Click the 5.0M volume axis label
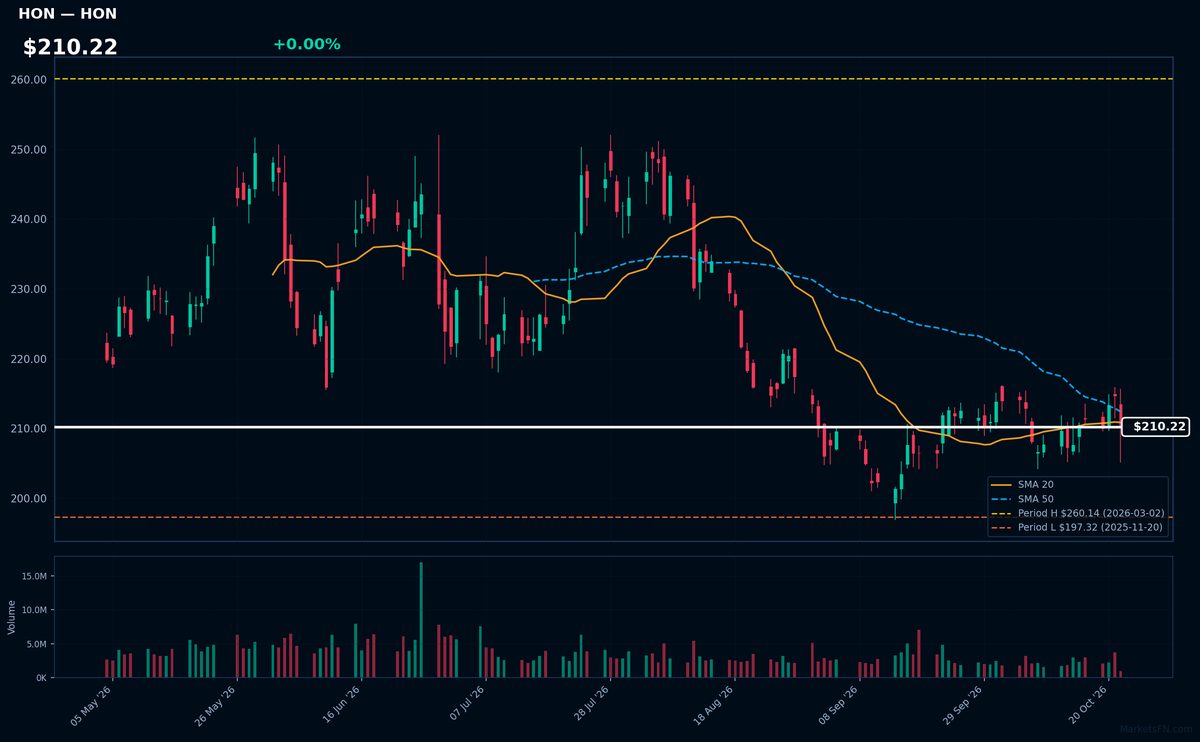Screen dimensions: 1200x742 point(36,644)
